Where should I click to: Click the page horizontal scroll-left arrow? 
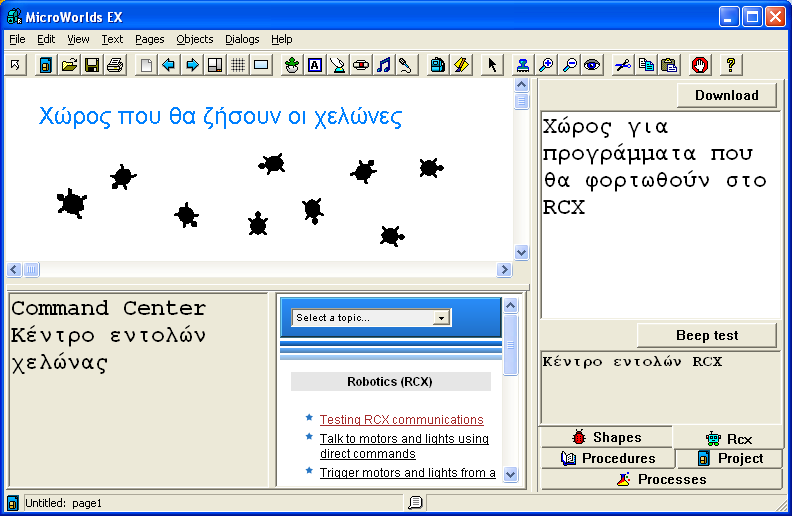click(x=14, y=270)
